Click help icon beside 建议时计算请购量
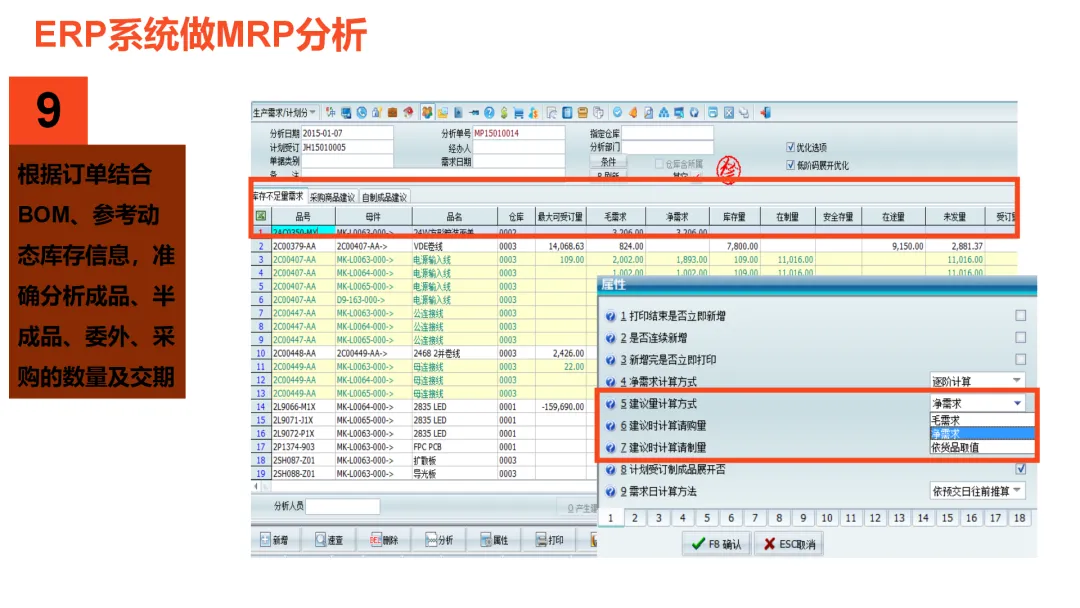 point(610,426)
